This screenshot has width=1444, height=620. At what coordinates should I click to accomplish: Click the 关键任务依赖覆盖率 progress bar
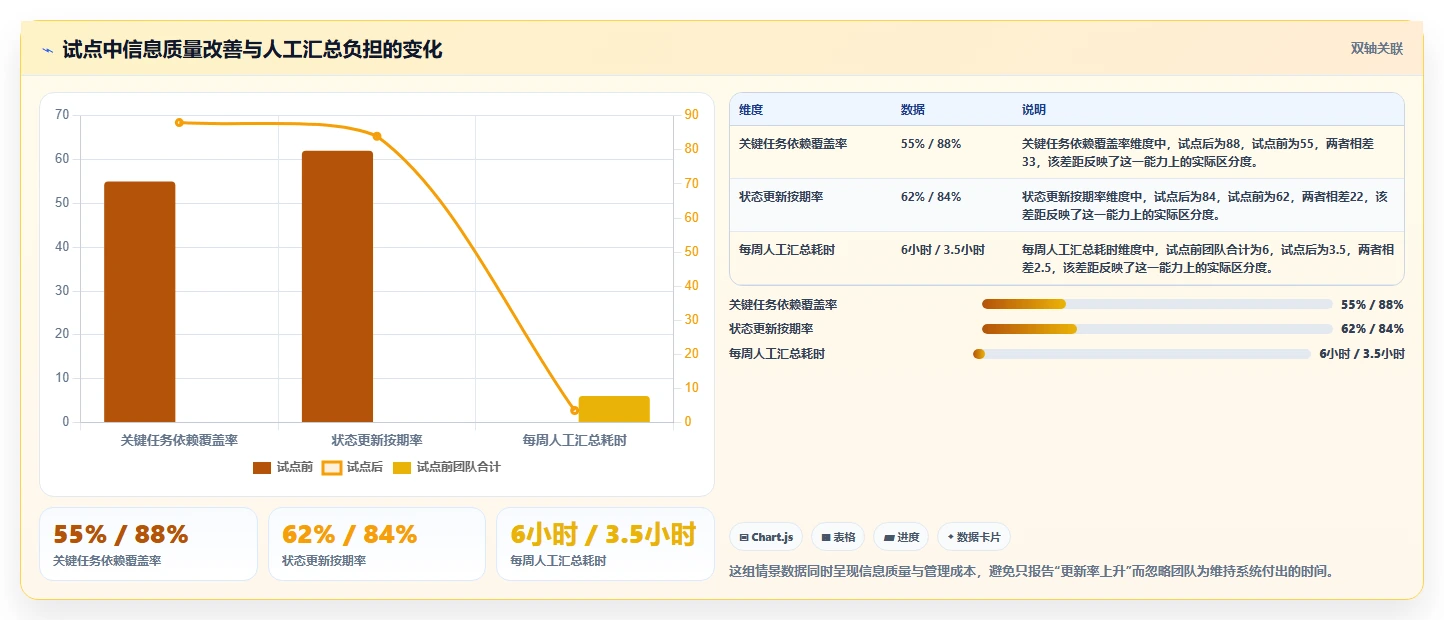point(1157,304)
